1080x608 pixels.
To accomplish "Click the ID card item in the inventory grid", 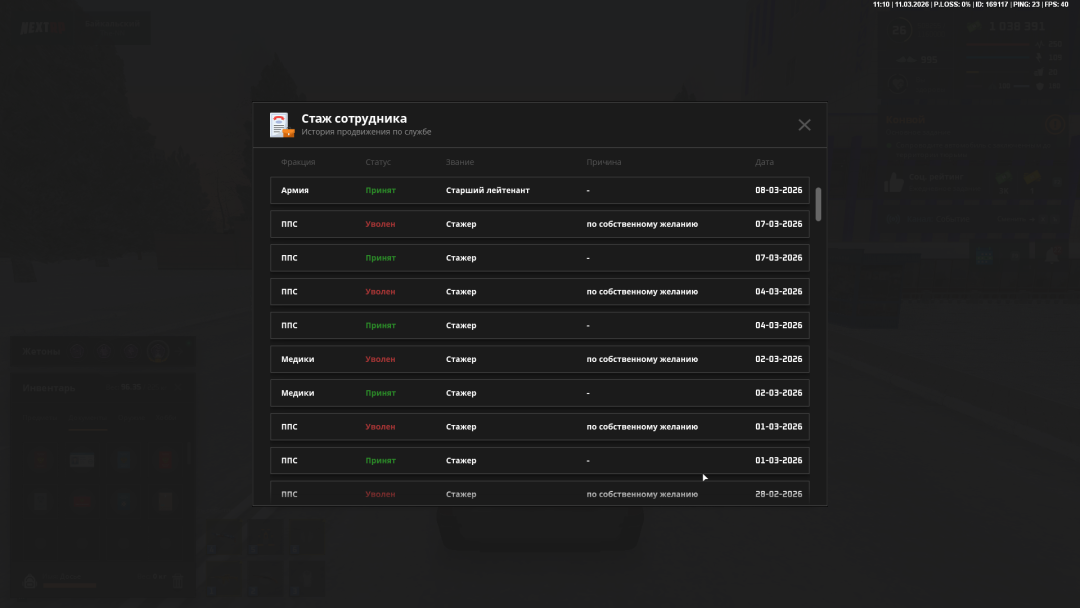I will pos(82,460).
